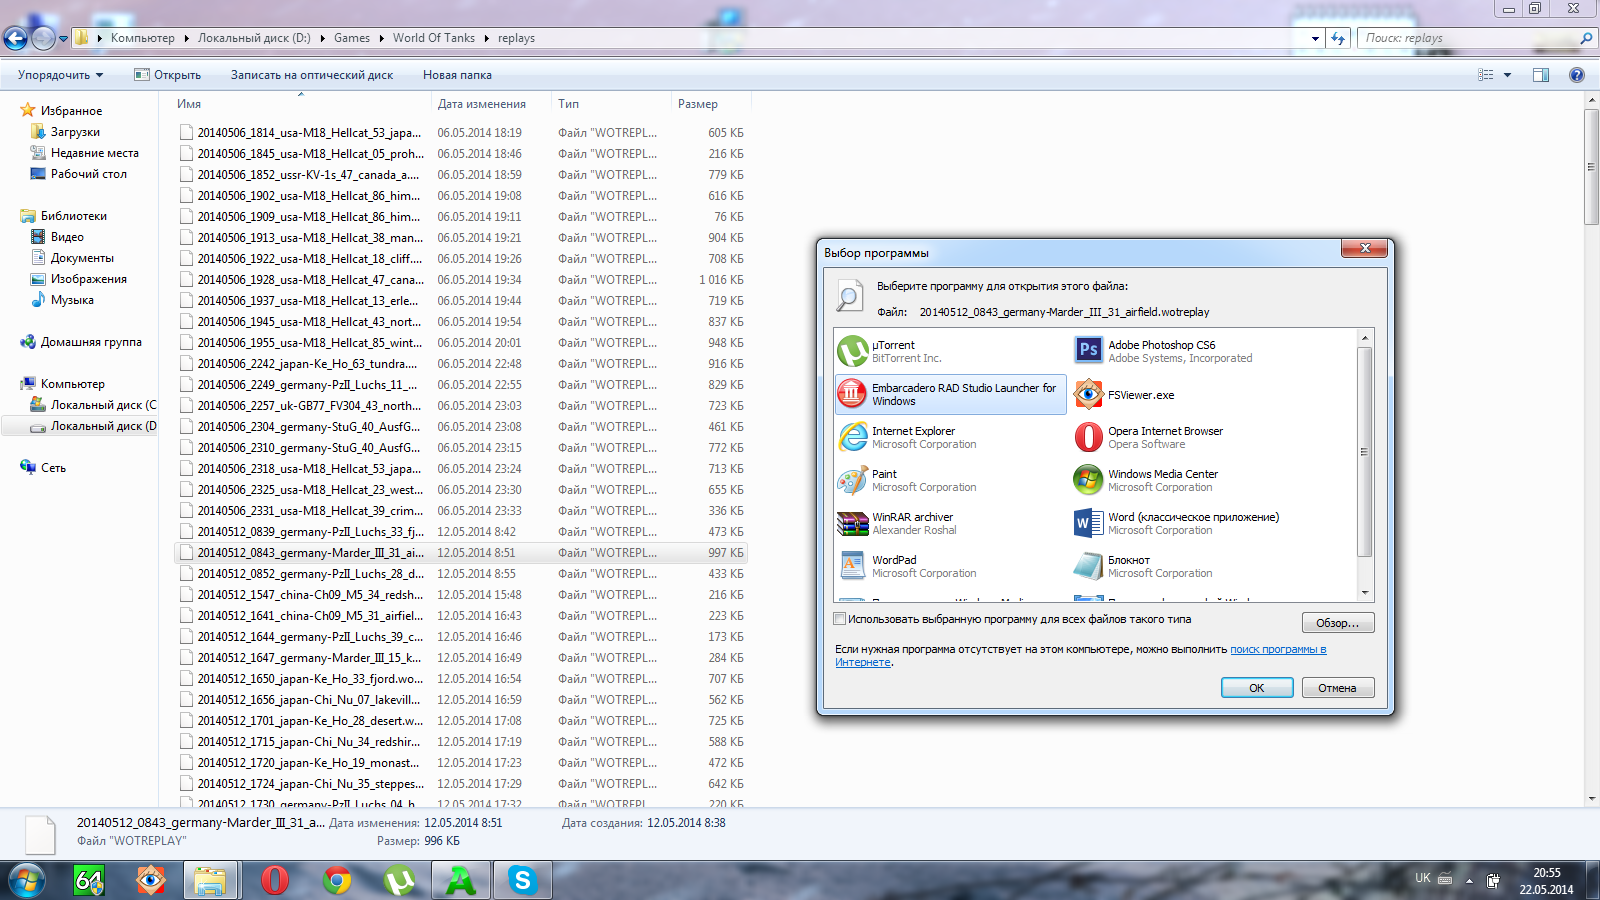Click the Обзор... browse button

[x=1338, y=623]
